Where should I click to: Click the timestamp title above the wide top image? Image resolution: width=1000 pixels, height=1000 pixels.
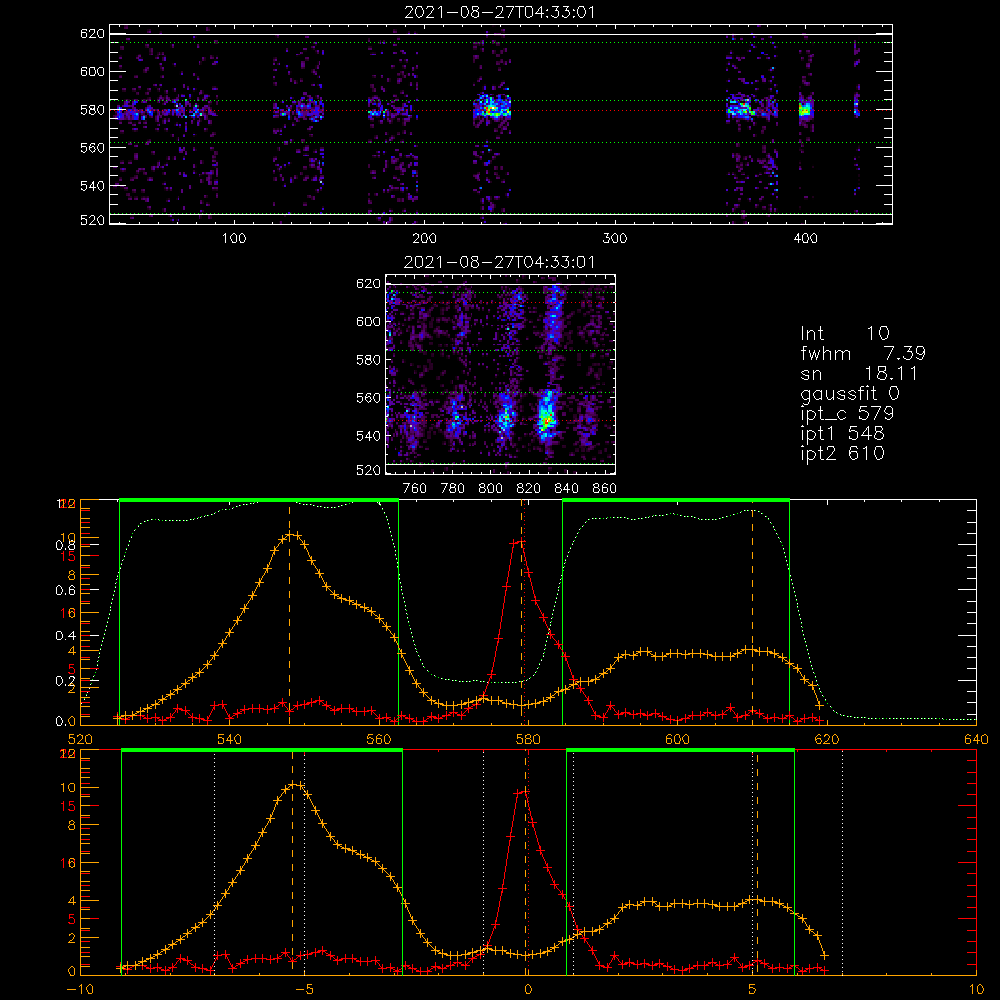[500, 12]
